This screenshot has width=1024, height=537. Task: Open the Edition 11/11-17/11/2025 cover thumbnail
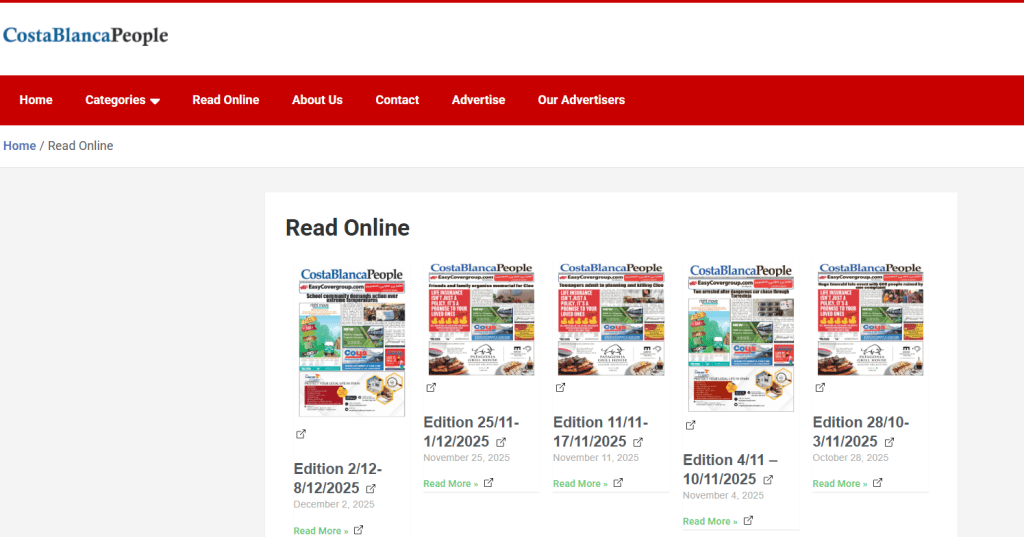[x=611, y=319]
